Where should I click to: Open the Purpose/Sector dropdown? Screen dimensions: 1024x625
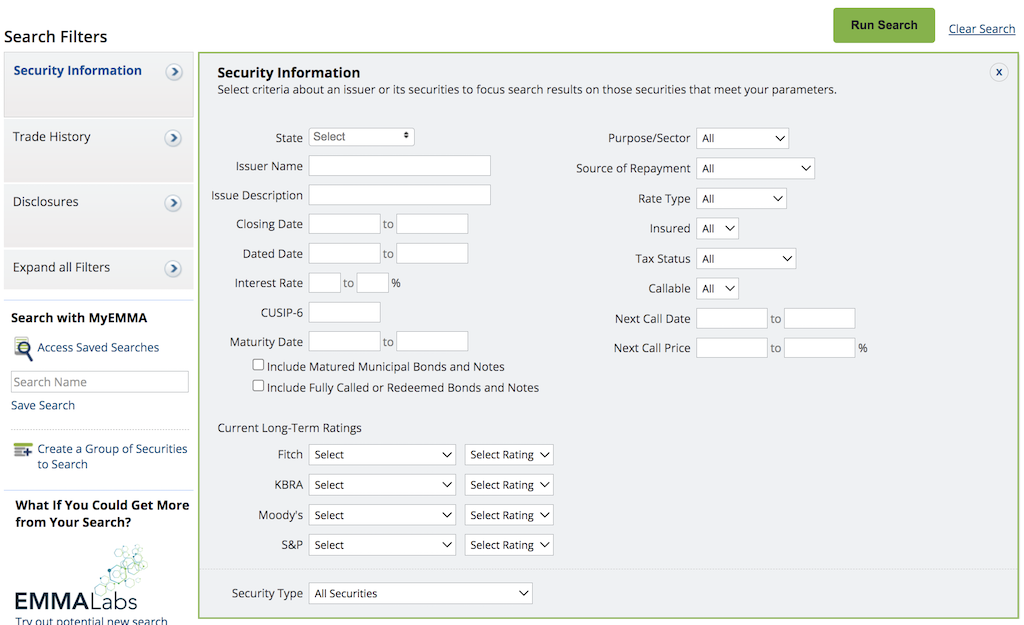pyautogui.click(x=742, y=138)
